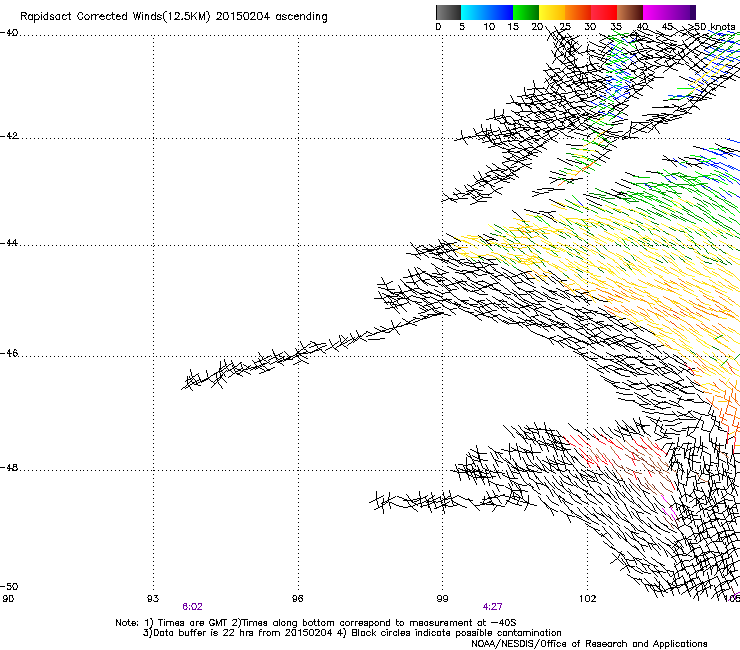Screen dimensions: 740x650
Task: Click the red 30-35 knots legend swatch
Action: 604,12
